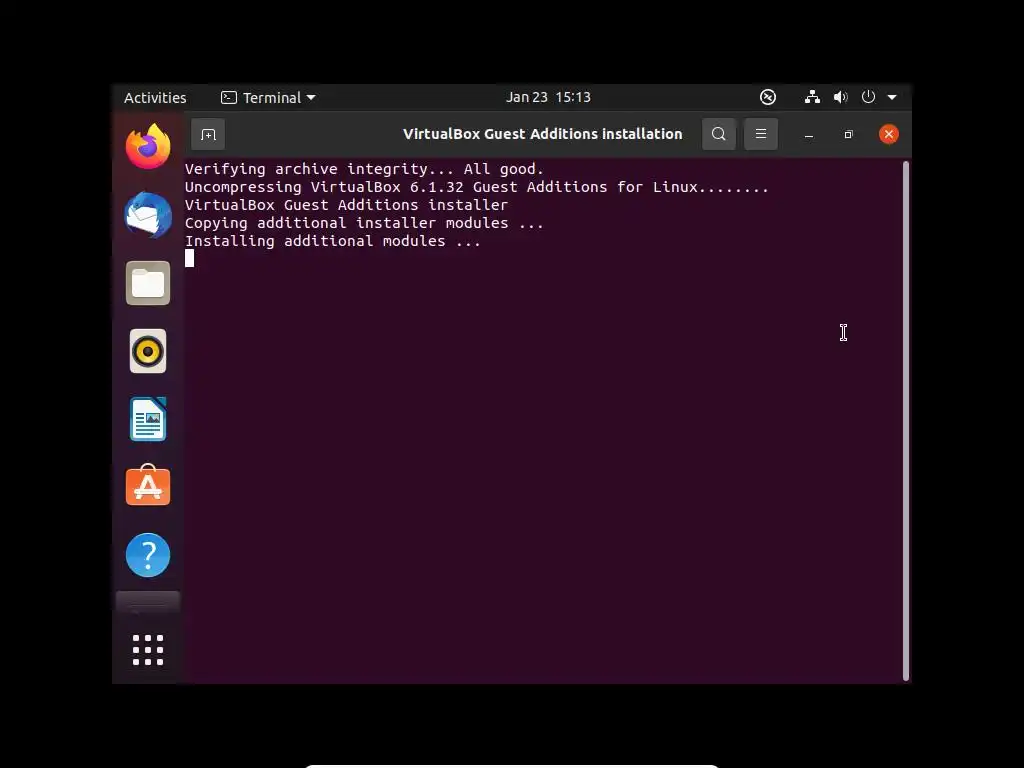This screenshot has height=768, width=1024.
Task: Click the crossed-circle status indicator icon
Action: (x=768, y=97)
